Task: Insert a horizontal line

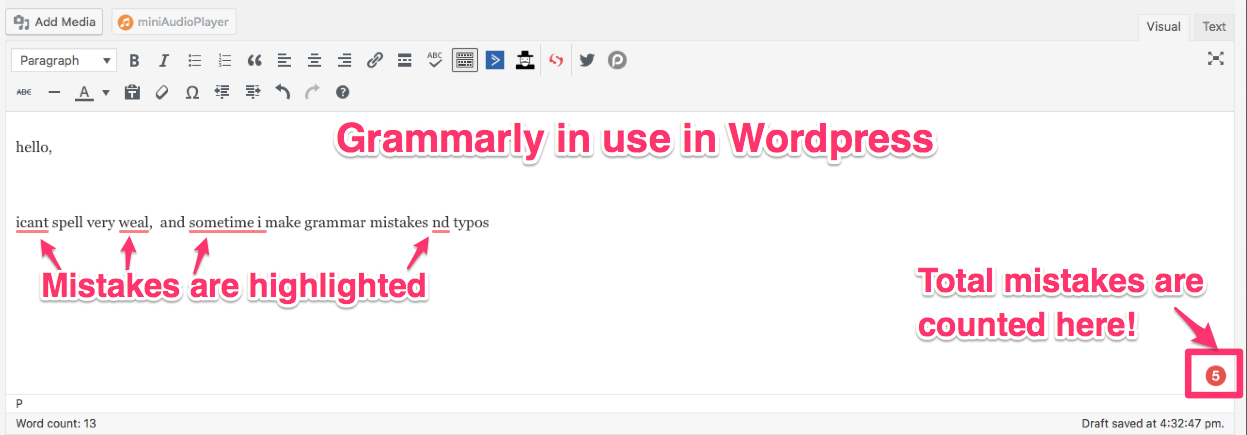Action: tap(55, 92)
